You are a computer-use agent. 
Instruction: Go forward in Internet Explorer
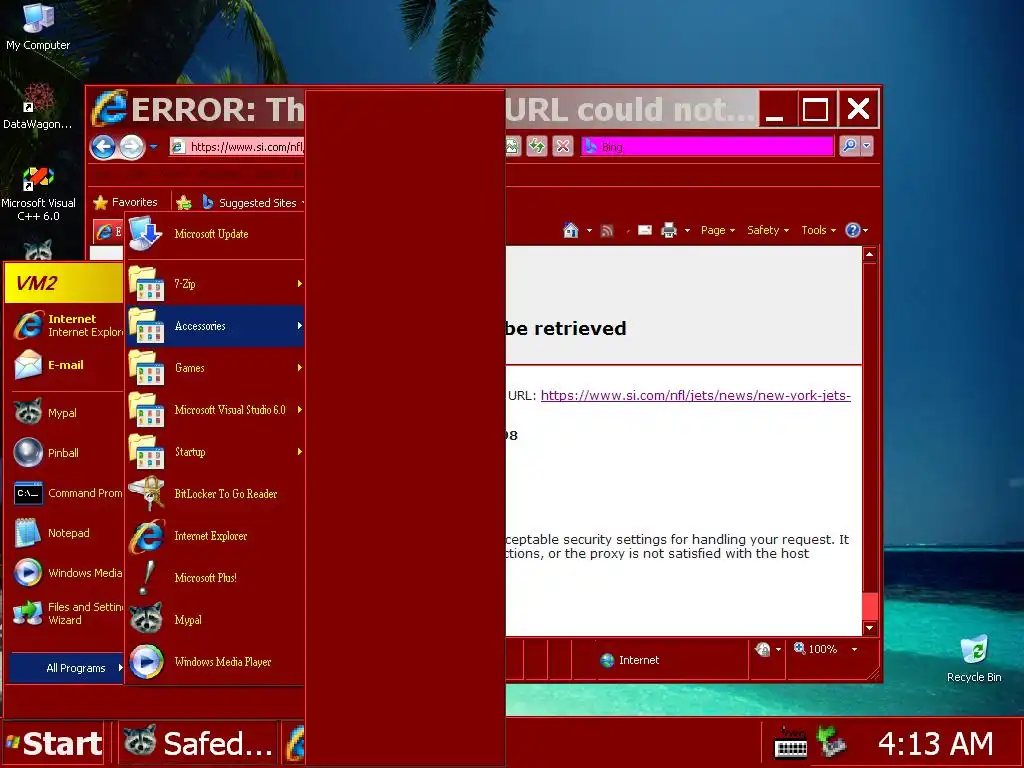(x=132, y=147)
